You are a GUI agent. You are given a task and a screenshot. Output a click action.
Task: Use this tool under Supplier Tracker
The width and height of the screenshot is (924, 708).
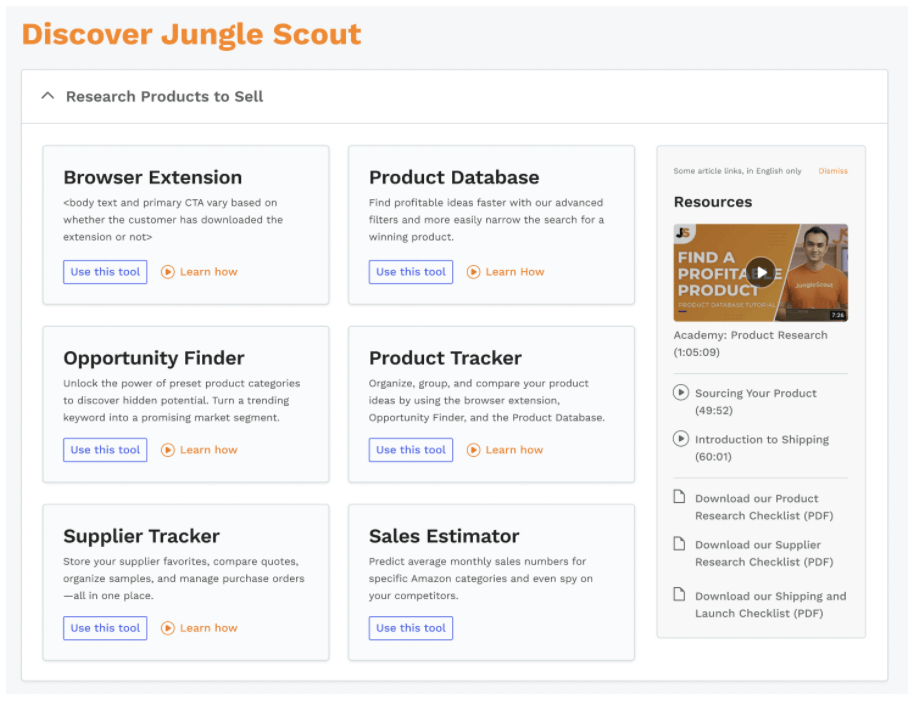[105, 628]
